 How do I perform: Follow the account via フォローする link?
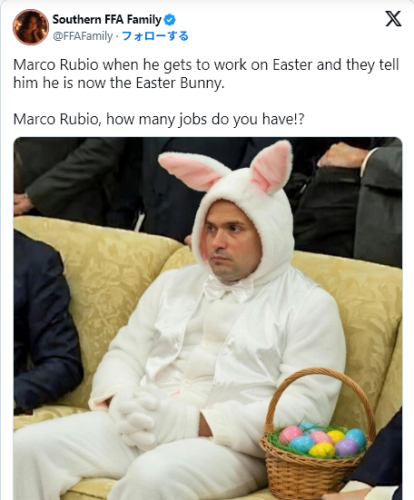[155, 36]
